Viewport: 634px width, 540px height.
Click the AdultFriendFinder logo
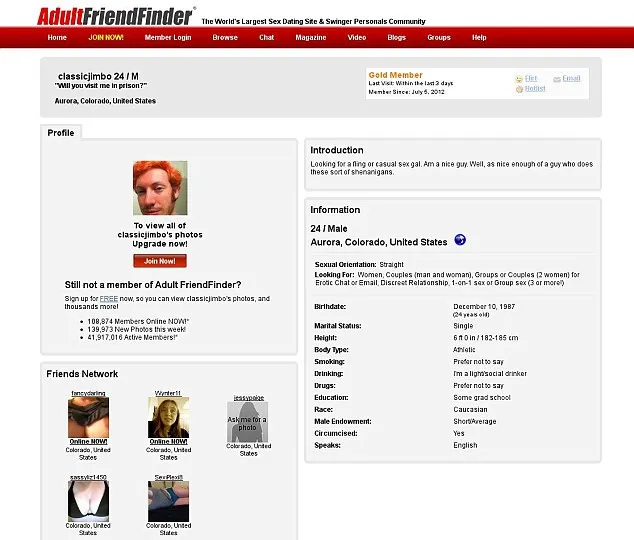(x=116, y=17)
